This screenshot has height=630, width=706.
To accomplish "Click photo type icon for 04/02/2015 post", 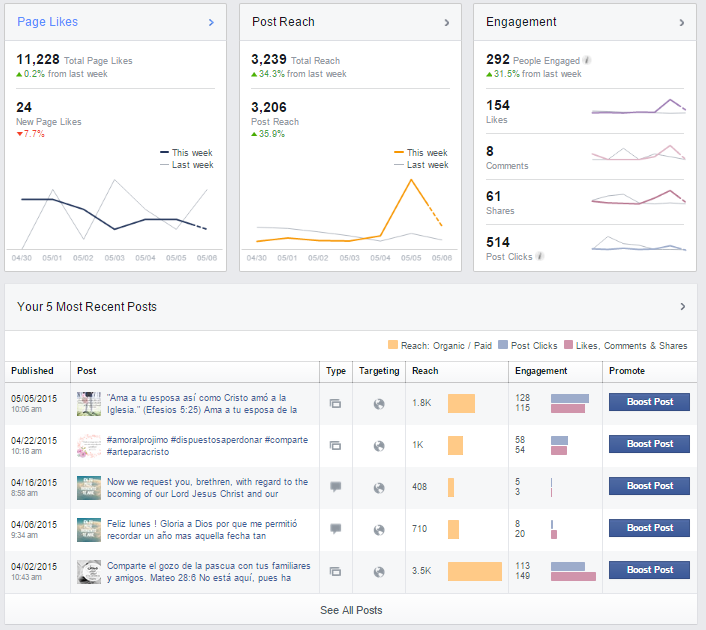I will 335,571.
